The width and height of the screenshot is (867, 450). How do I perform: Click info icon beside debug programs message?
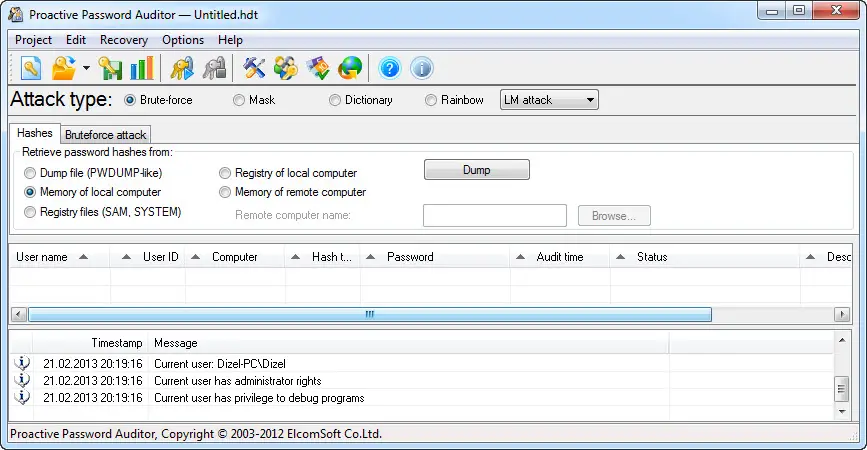click(22, 397)
